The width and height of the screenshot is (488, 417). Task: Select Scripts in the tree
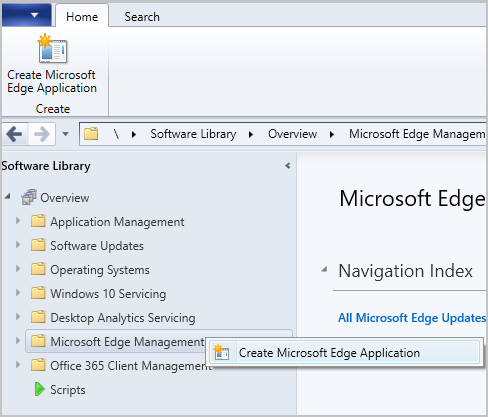click(x=68, y=390)
